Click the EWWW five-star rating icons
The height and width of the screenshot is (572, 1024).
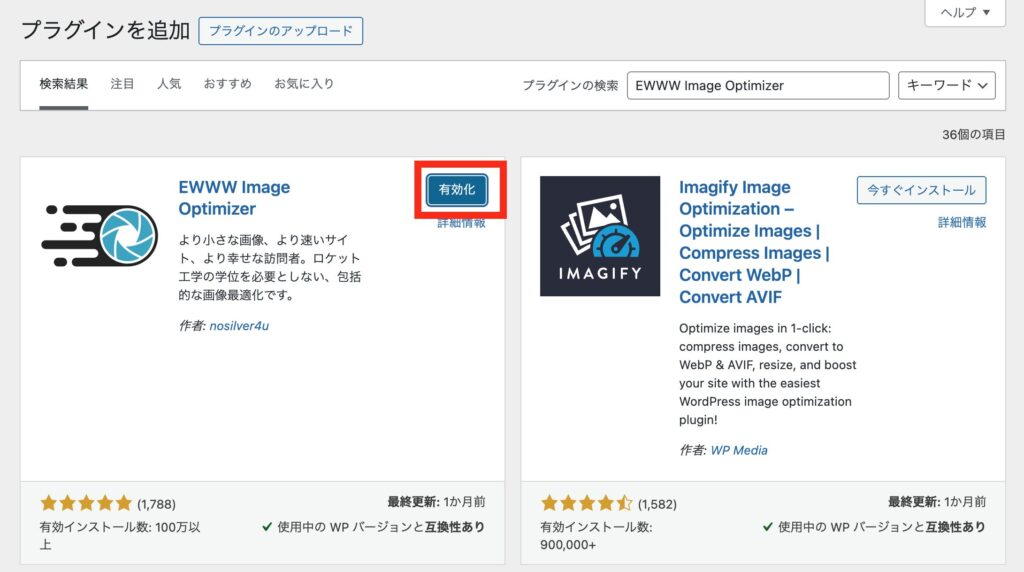point(86,503)
